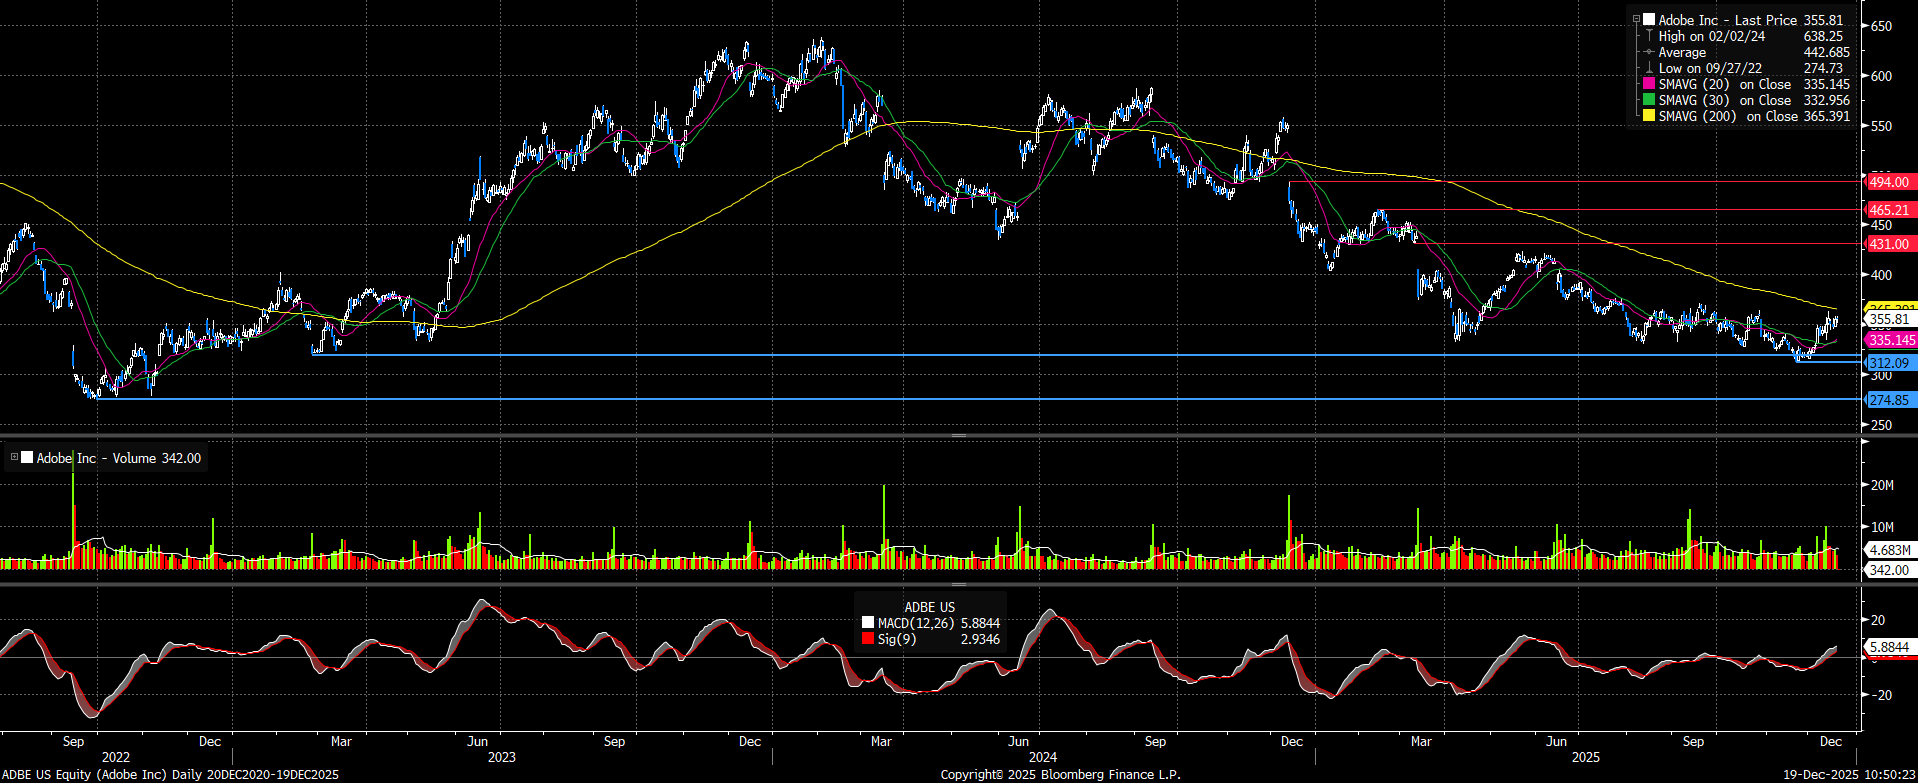
Task: Click the white Volume series swatch
Action: (x=27, y=458)
